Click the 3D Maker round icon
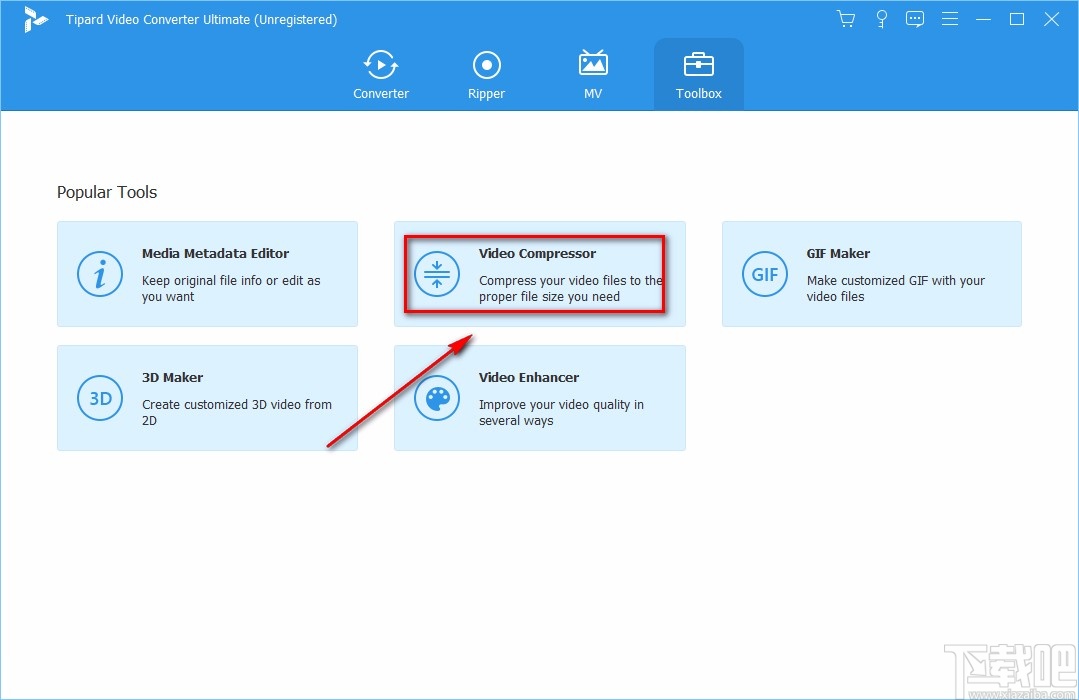Image resolution: width=1079 pixels, height=700 pixels. [100, 398]
